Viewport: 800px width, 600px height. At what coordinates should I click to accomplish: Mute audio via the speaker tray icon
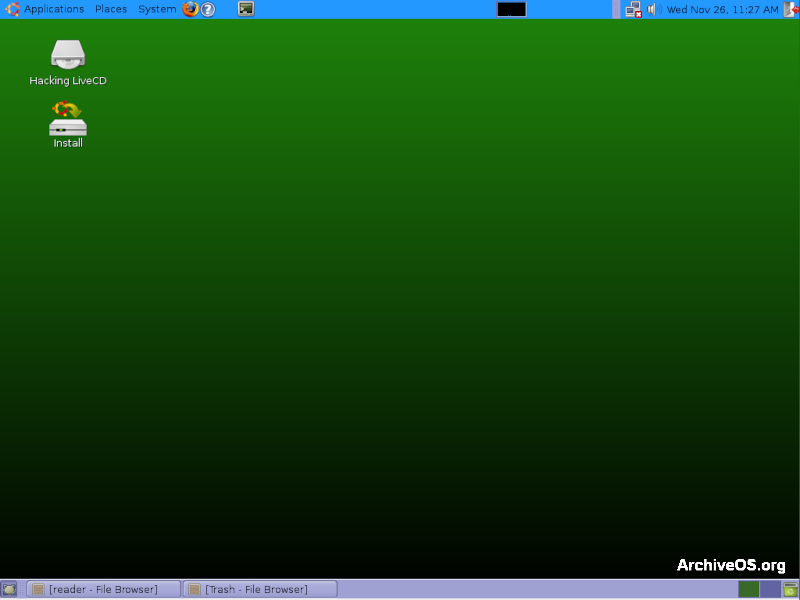pos(651,9)
